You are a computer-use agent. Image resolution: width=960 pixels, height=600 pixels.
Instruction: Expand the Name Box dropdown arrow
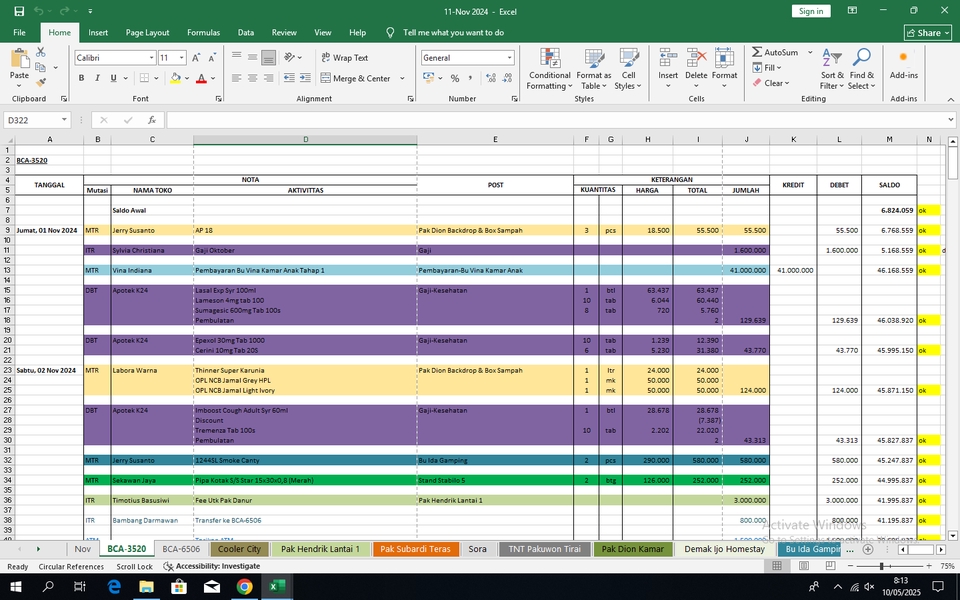pos(64,120)
